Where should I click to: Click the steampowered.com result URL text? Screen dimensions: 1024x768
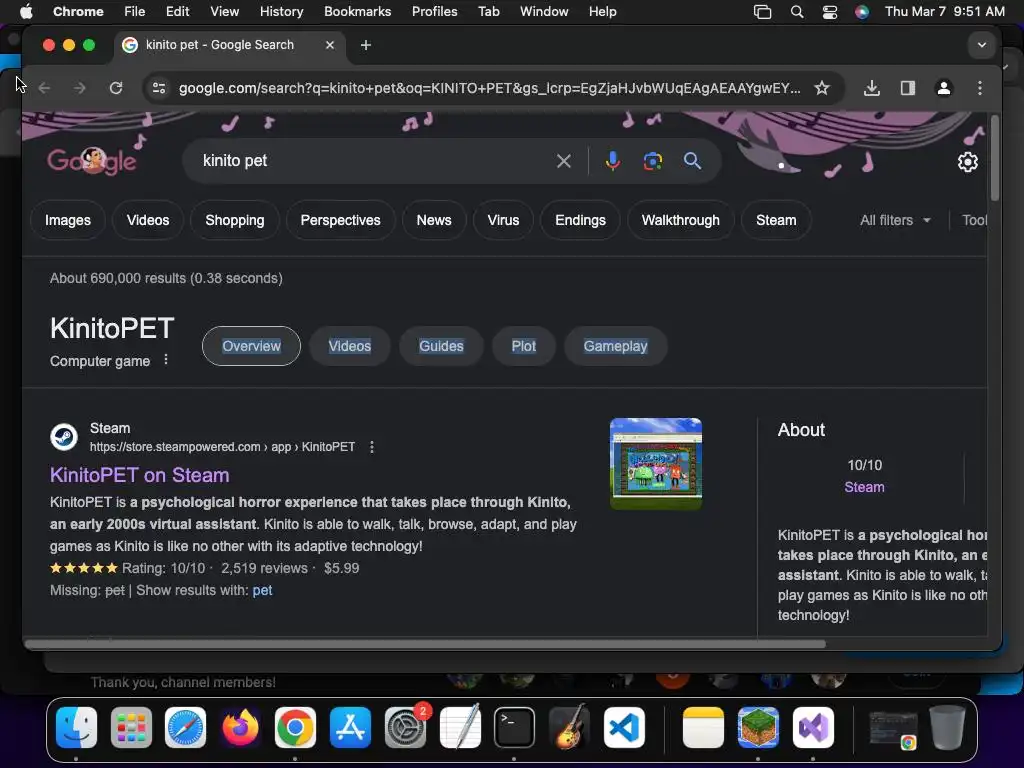click(x=222, y=447)
